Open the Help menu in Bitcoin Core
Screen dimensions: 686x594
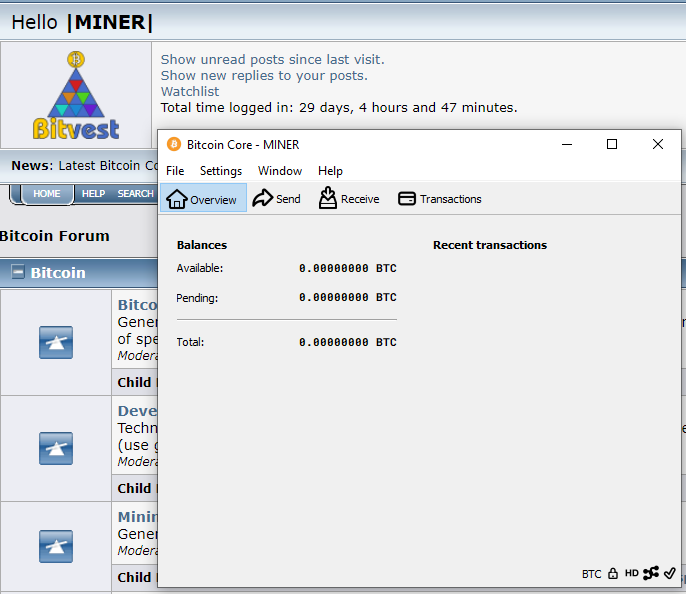330,171
